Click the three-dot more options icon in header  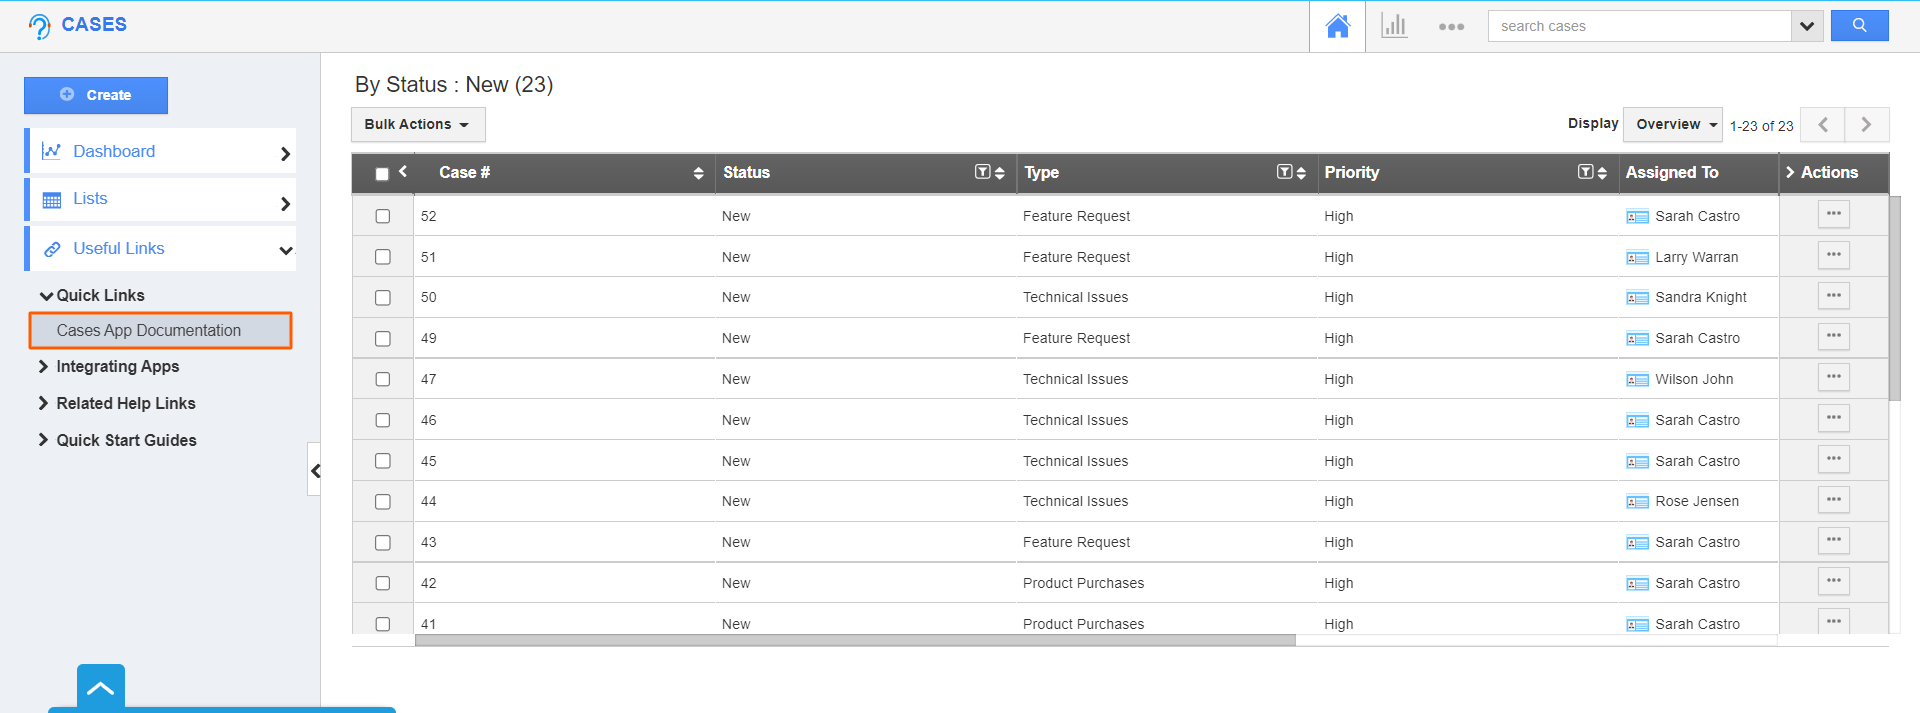tap(1451, 27)
